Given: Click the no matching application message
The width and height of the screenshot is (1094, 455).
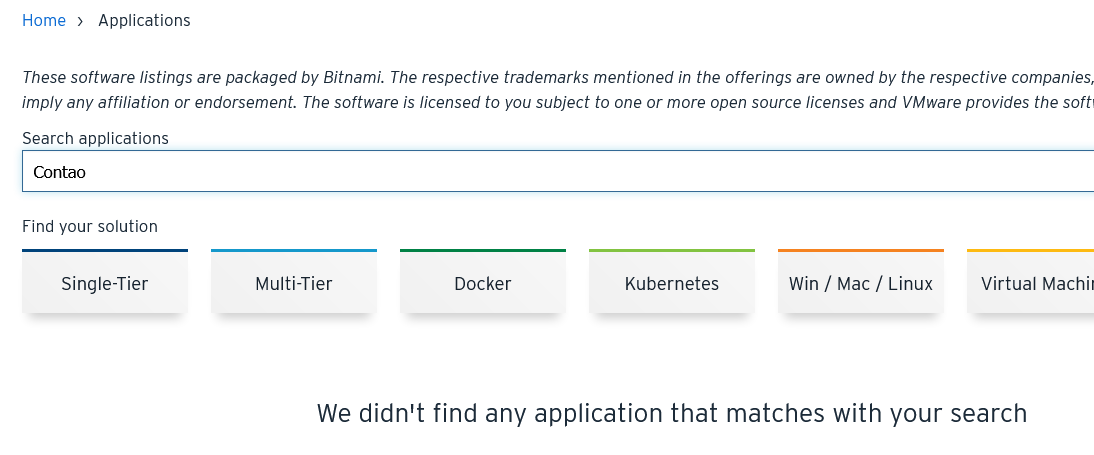Looking at the screenshot, I should [x=672, y=413].
